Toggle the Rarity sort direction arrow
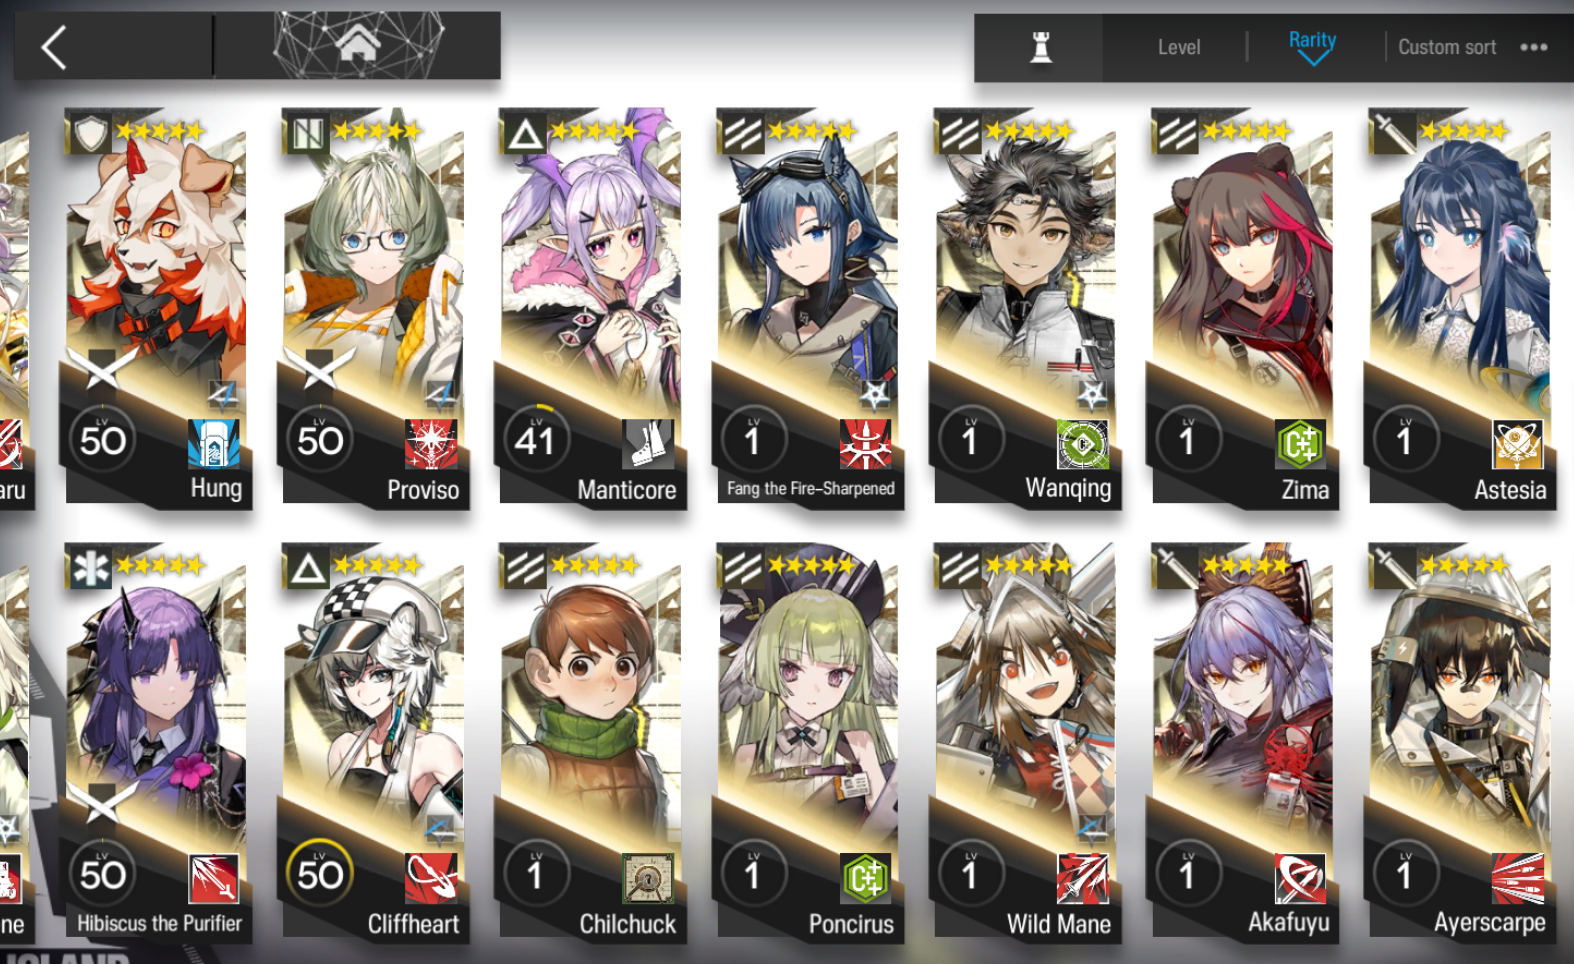The height and width of the screenshot is (964, 1574). (1312, 58)
